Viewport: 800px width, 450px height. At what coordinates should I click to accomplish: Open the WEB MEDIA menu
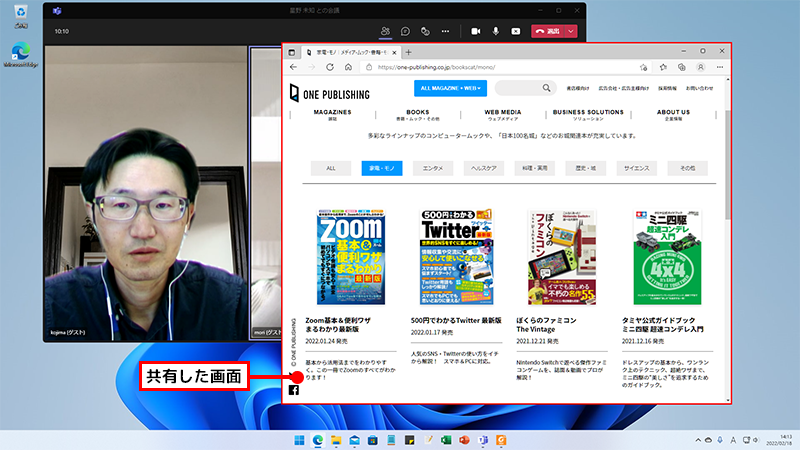coord(503,115)
